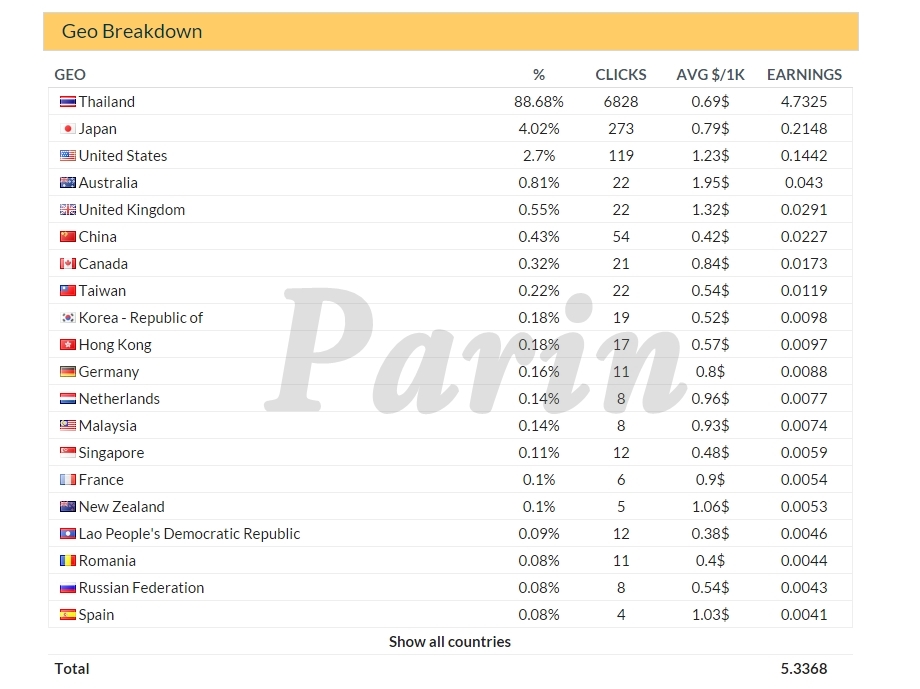Click the United States flag icon
This screenshot has width=920, height=689.
click(68, 156)
